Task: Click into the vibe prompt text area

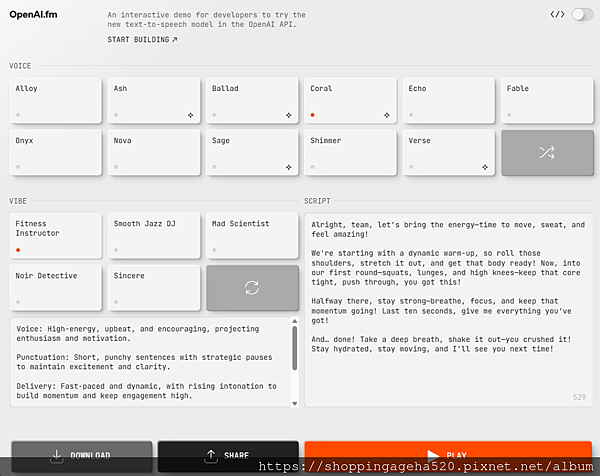Action: point(150,362)
